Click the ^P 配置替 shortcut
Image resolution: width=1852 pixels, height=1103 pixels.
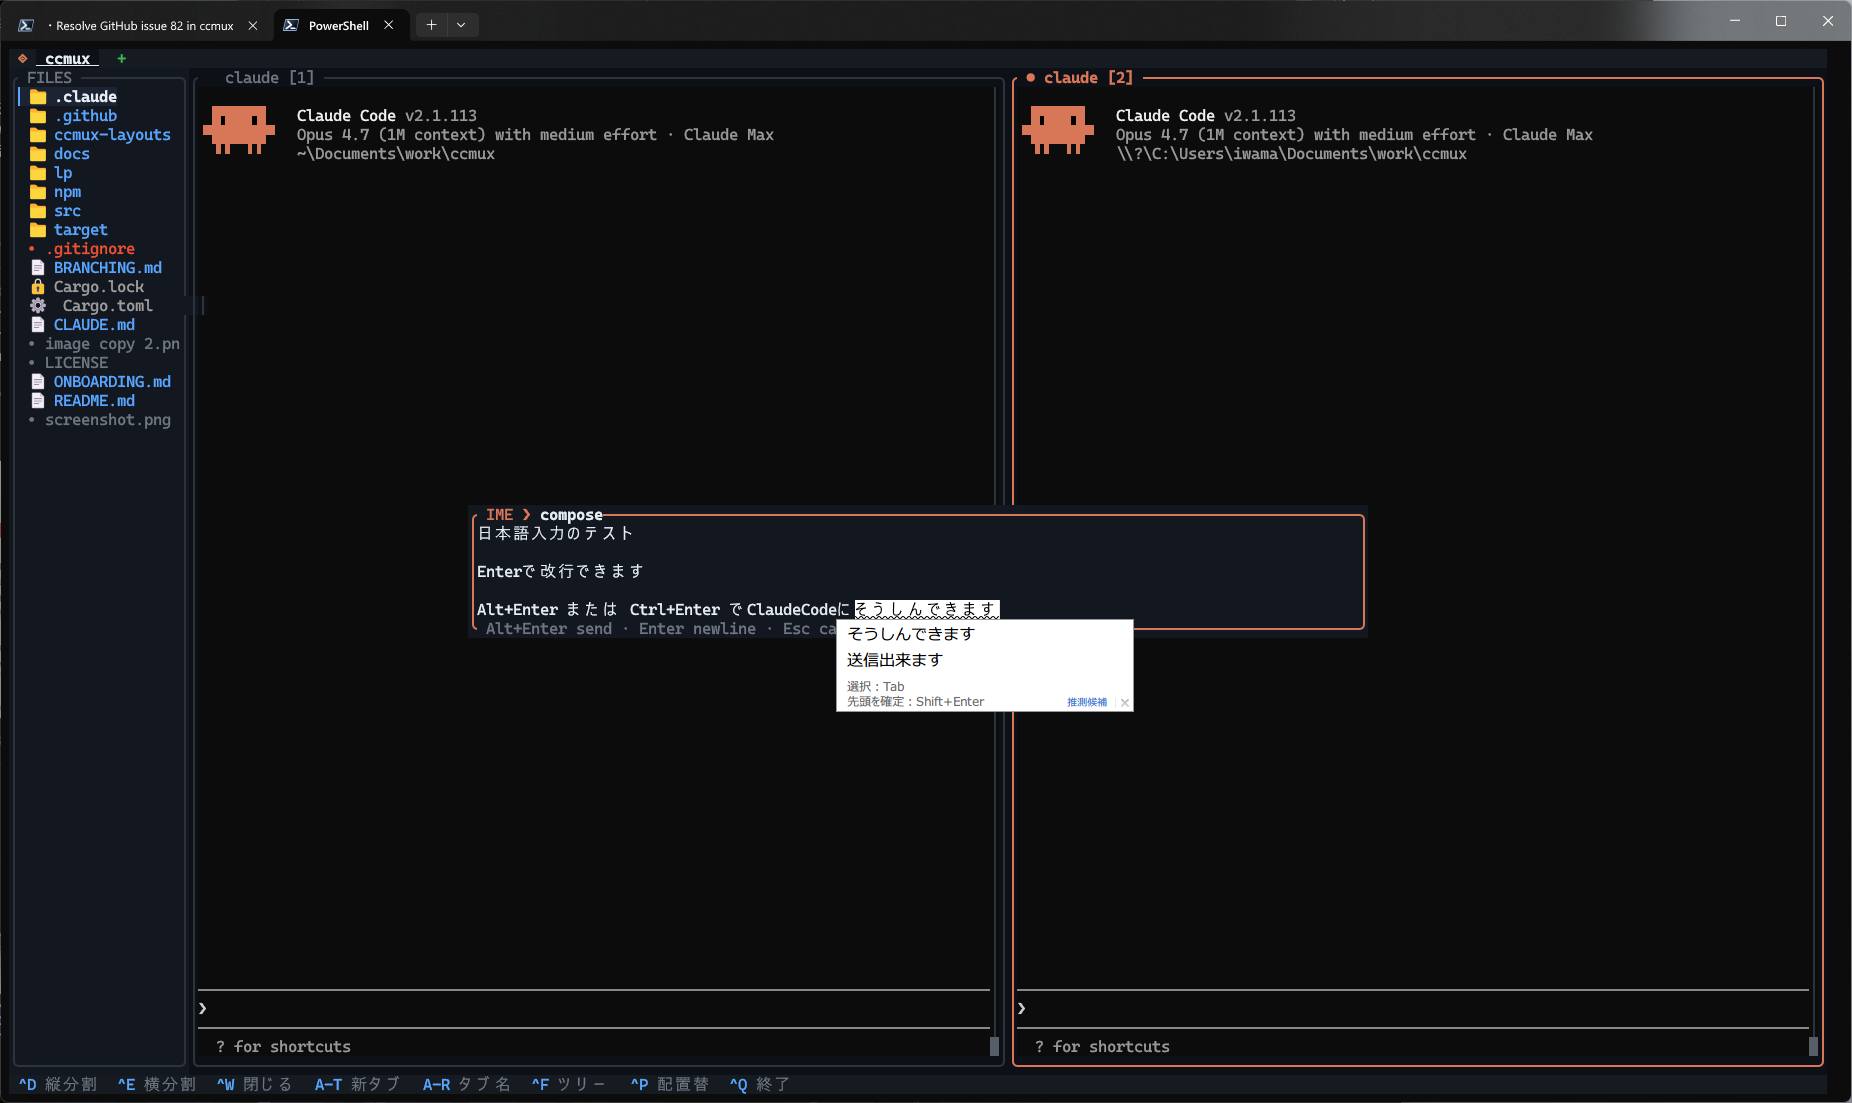coord(670,1085)
